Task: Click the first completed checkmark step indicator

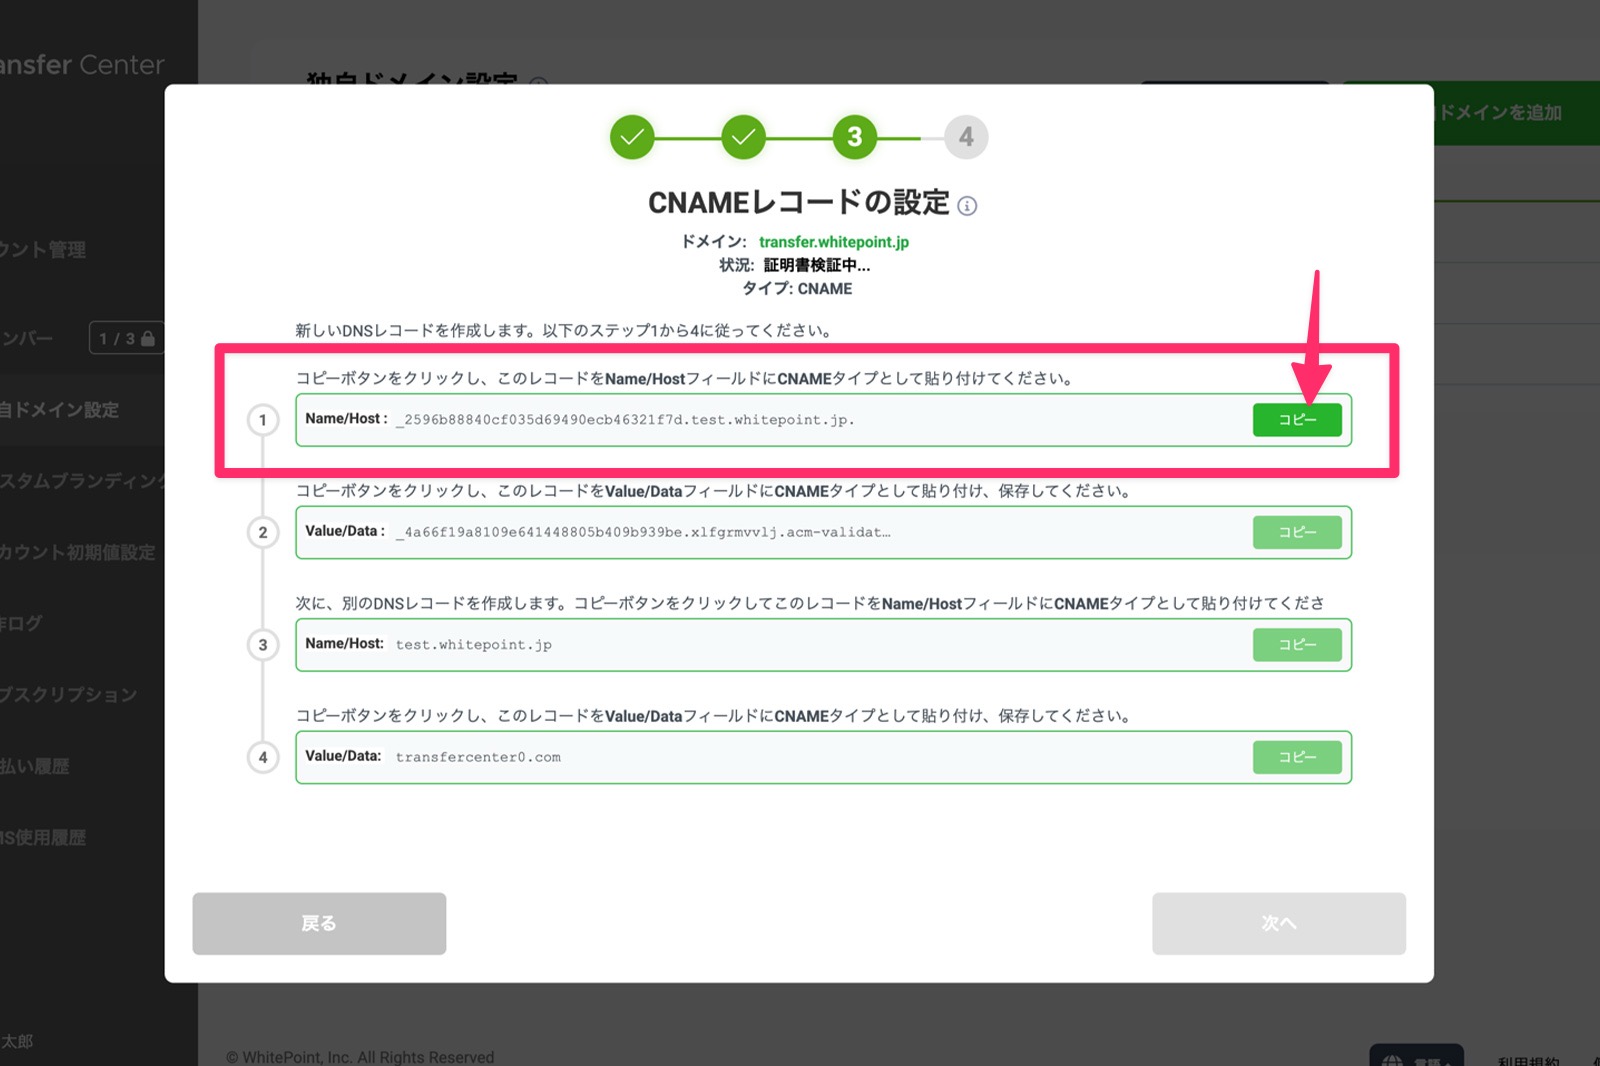Action: (632, 137)
